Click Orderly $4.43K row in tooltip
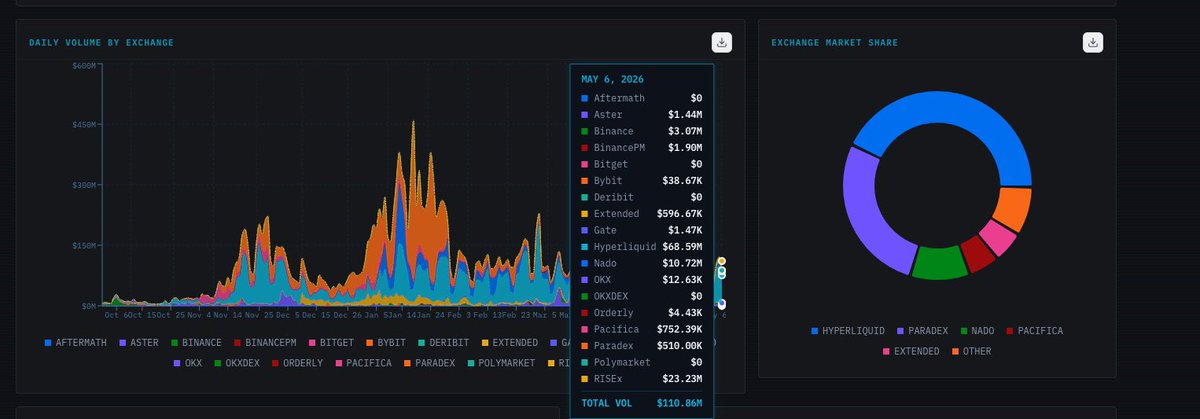This screenshot has width=1200, height=419. [641, 313]
